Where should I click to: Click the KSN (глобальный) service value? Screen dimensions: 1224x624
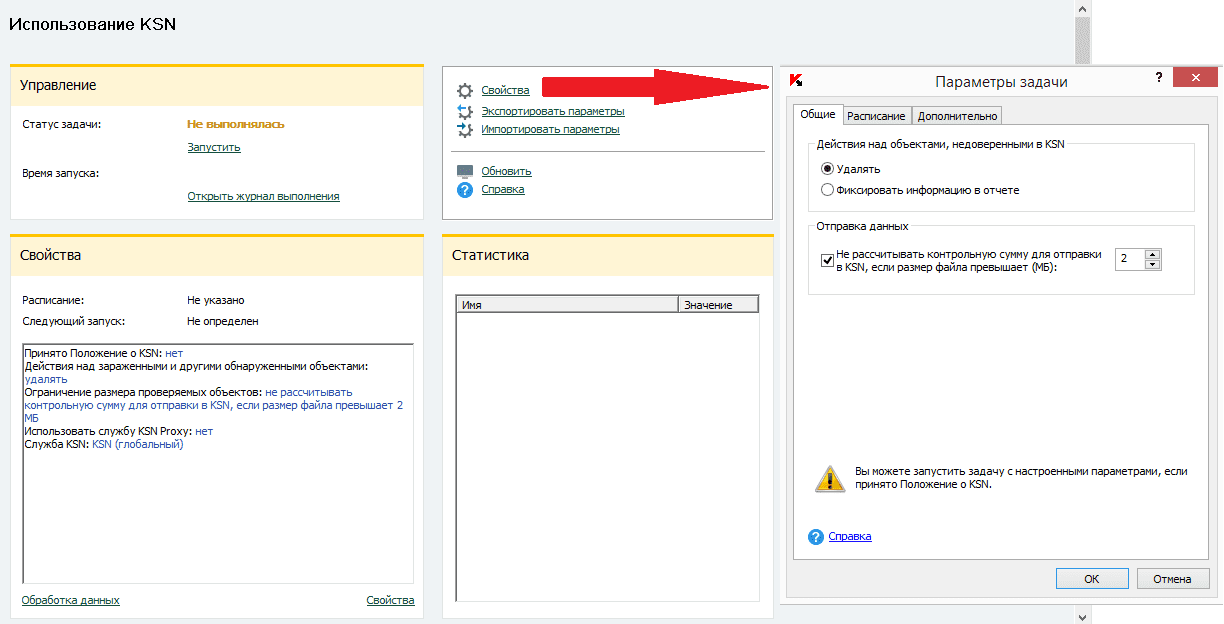click(138, 444)
